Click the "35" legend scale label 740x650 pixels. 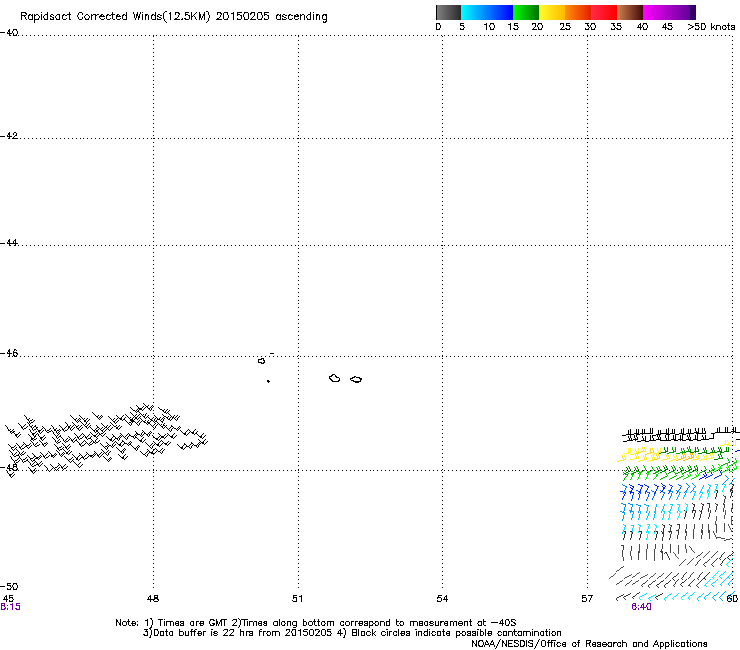616,27
